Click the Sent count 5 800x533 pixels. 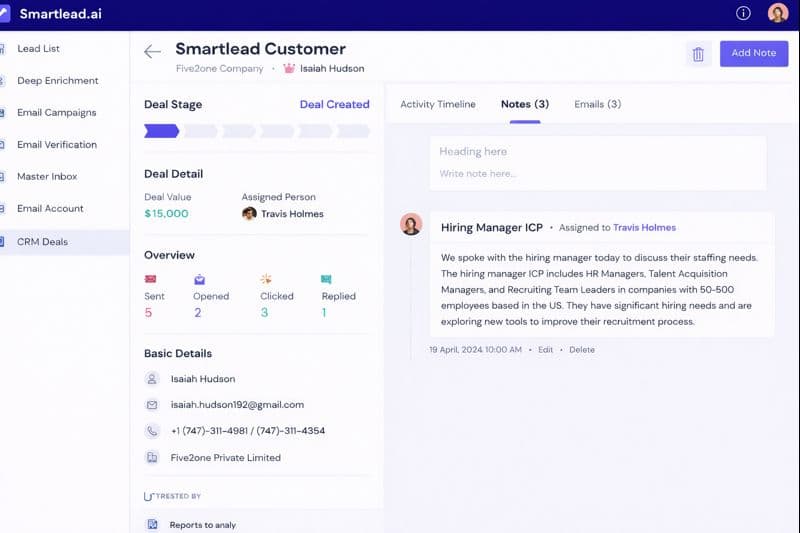coord(148,313)
